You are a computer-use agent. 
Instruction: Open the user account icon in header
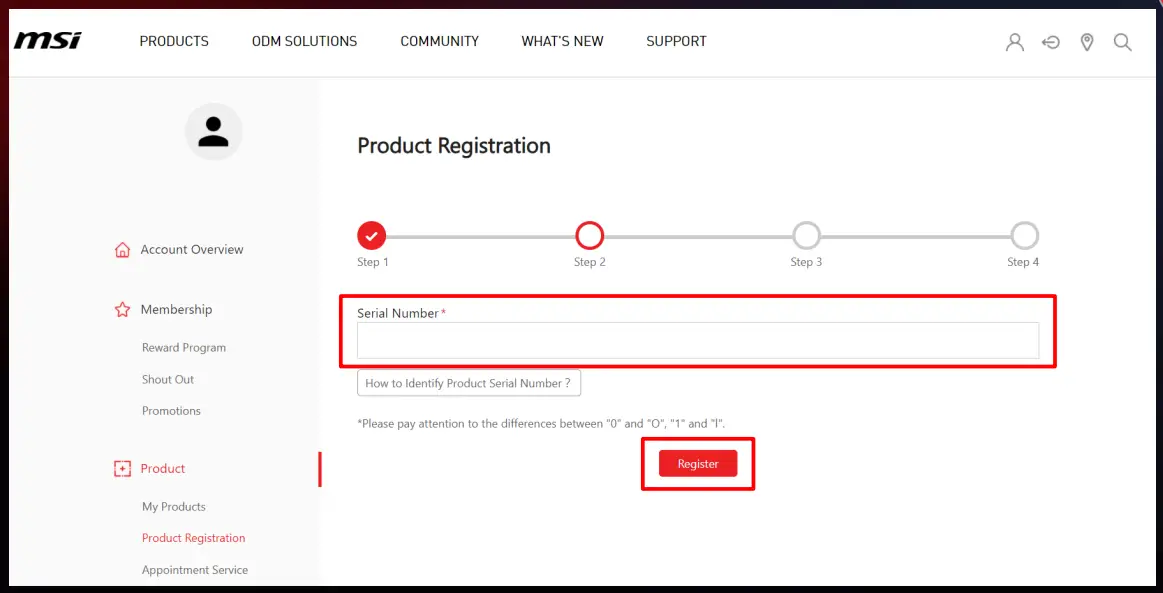[x=1014, y=42]
